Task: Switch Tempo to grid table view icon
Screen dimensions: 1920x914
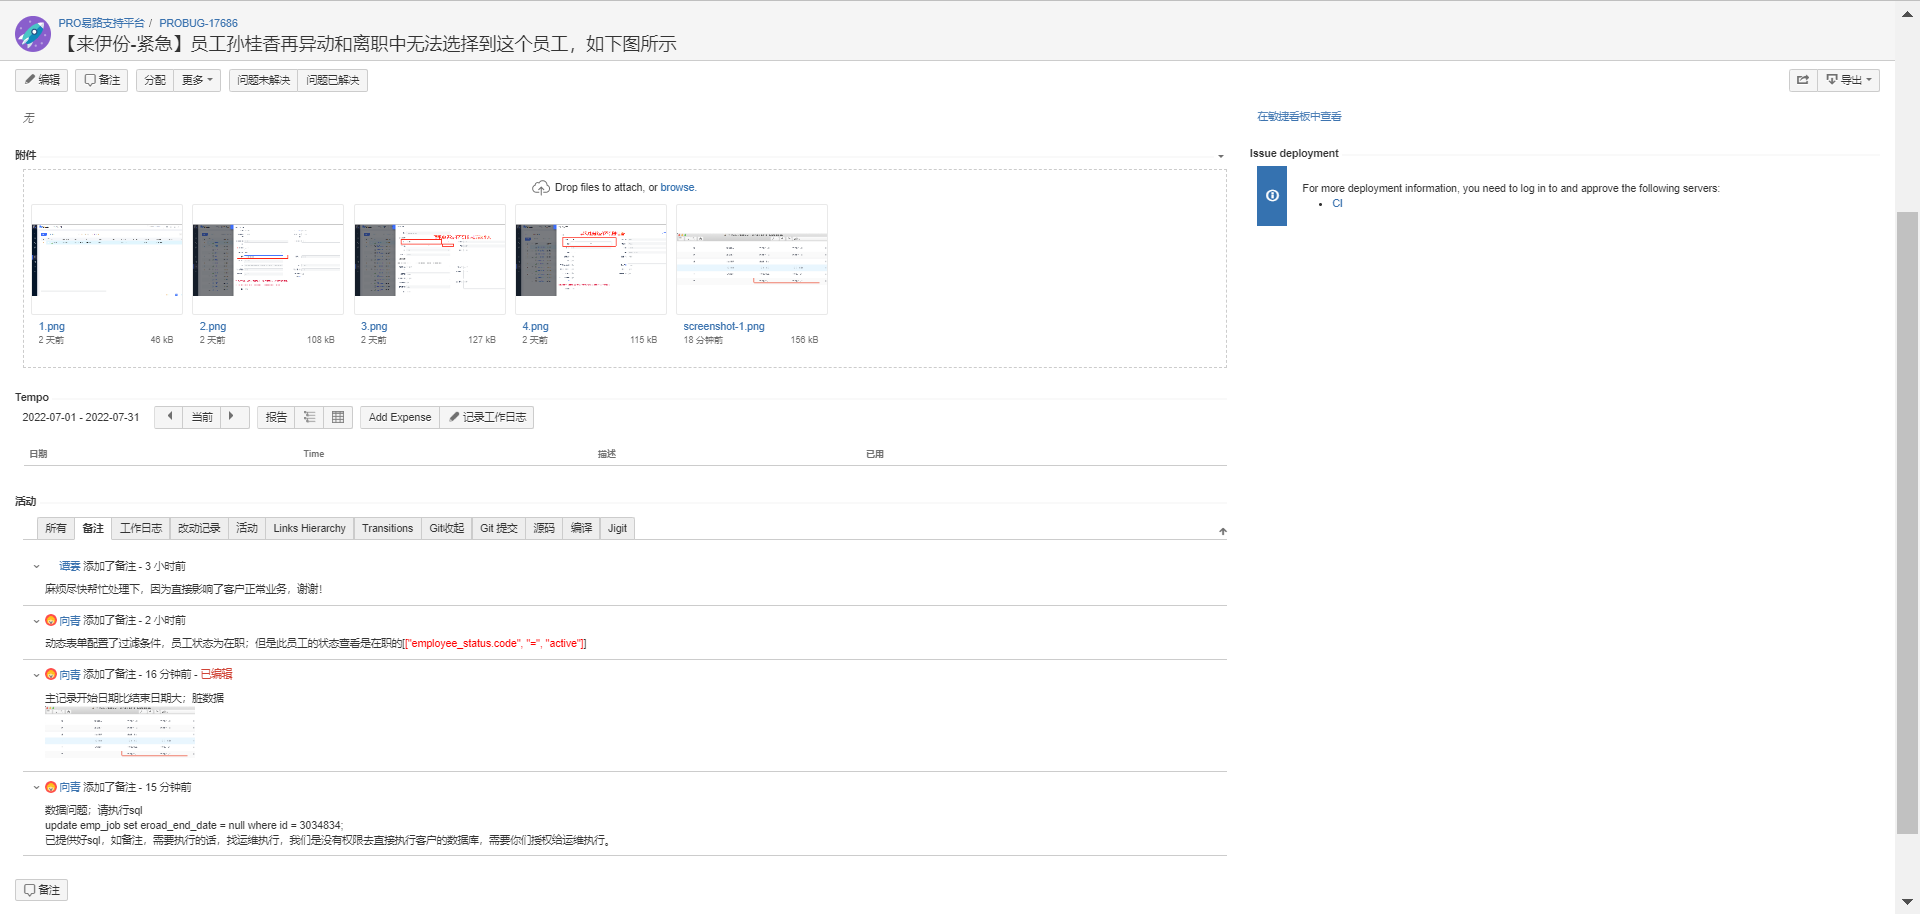Action: tap(338, 417)
